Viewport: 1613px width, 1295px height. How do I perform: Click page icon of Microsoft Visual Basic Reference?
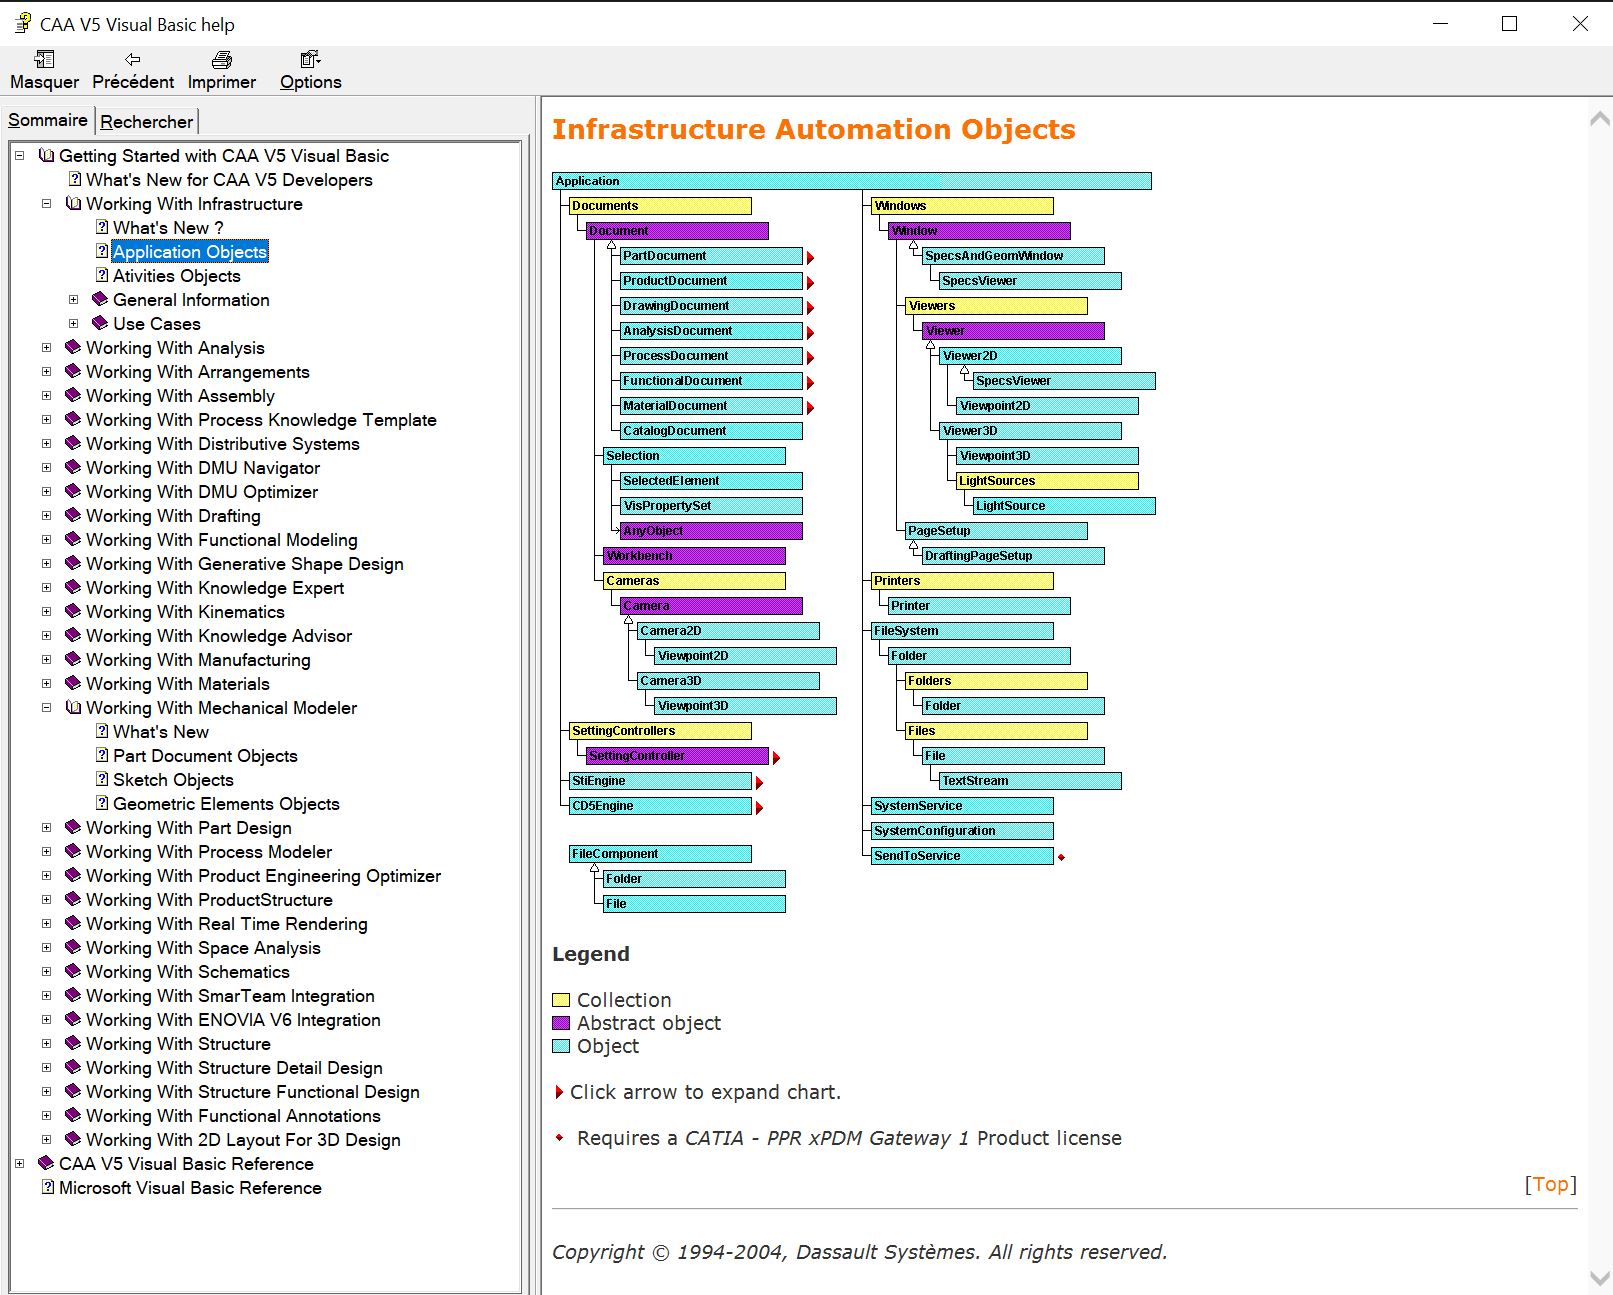(x=48, y=1187)
